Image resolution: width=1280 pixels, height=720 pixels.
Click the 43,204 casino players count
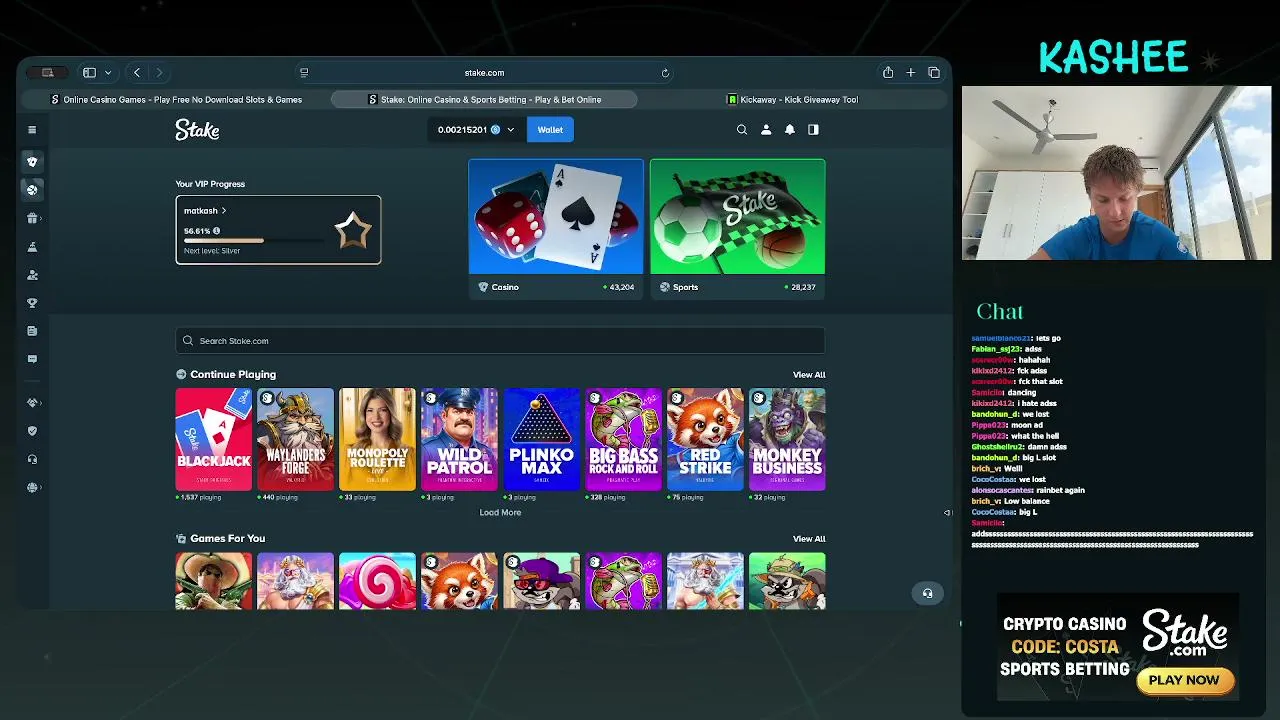(x=621, y=287)
